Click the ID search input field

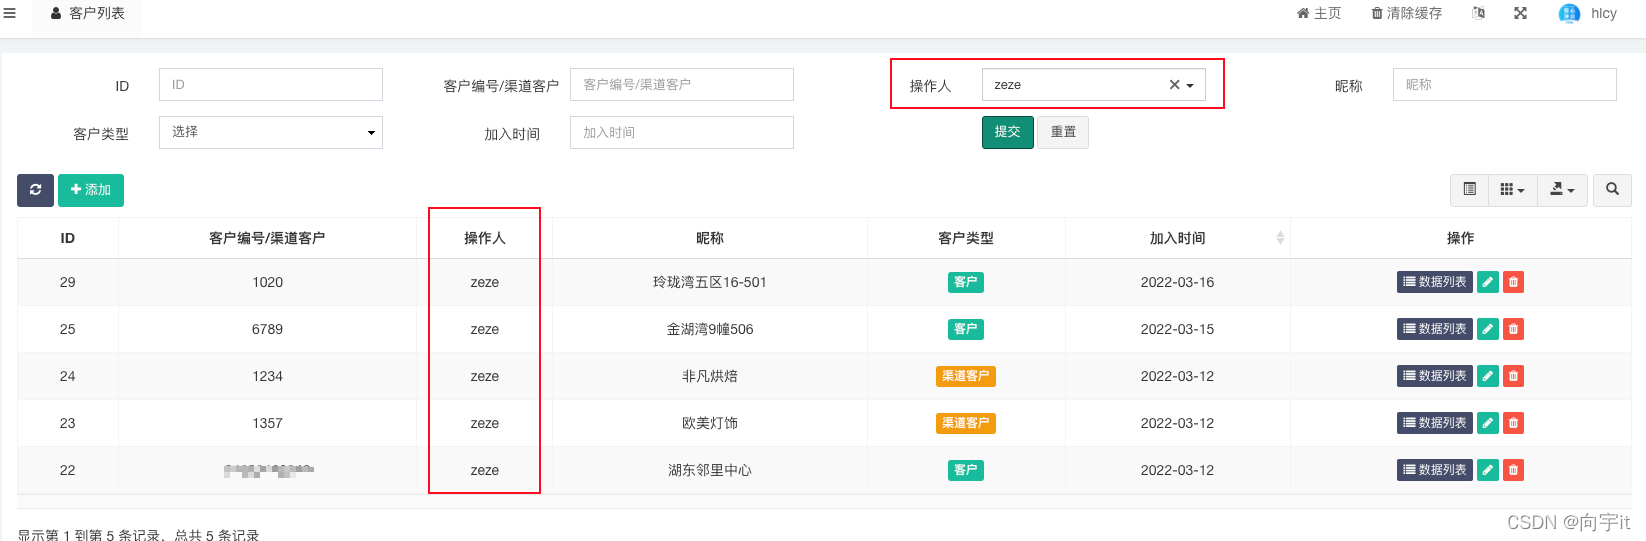[271, 84]
